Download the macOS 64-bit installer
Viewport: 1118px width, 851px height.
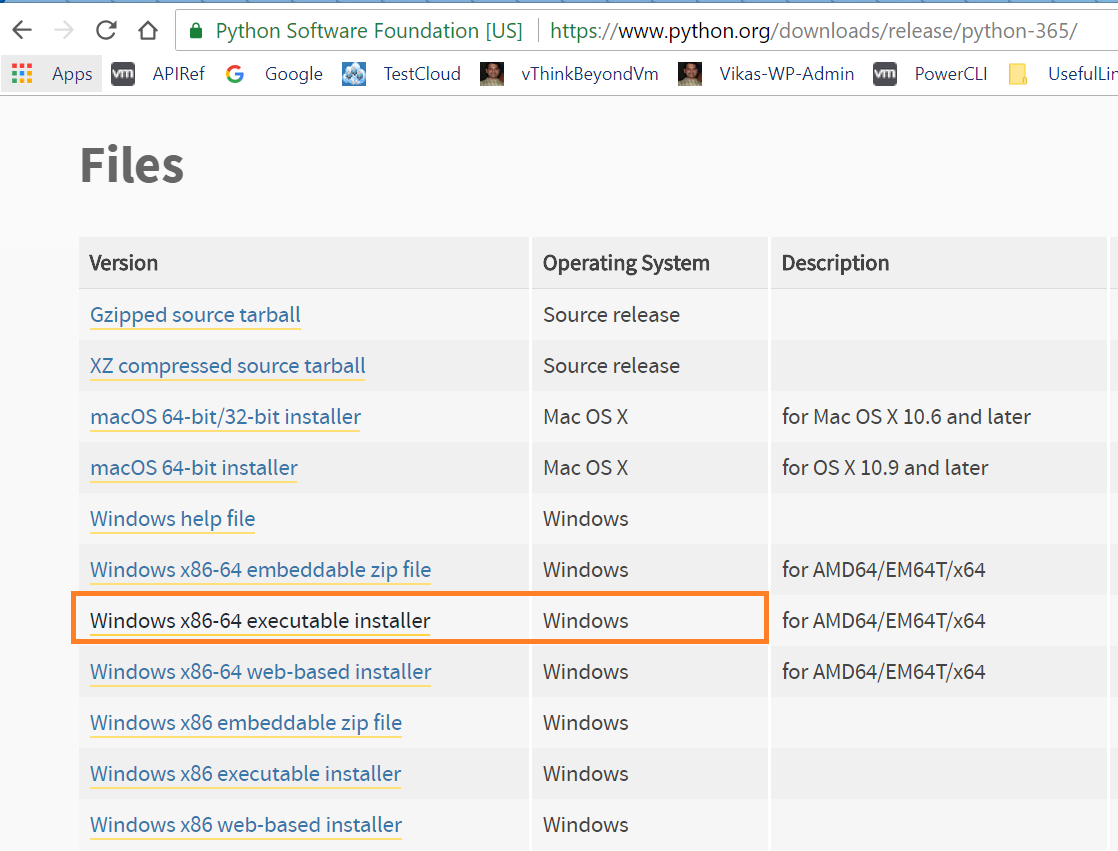click(x=194, y=468)
